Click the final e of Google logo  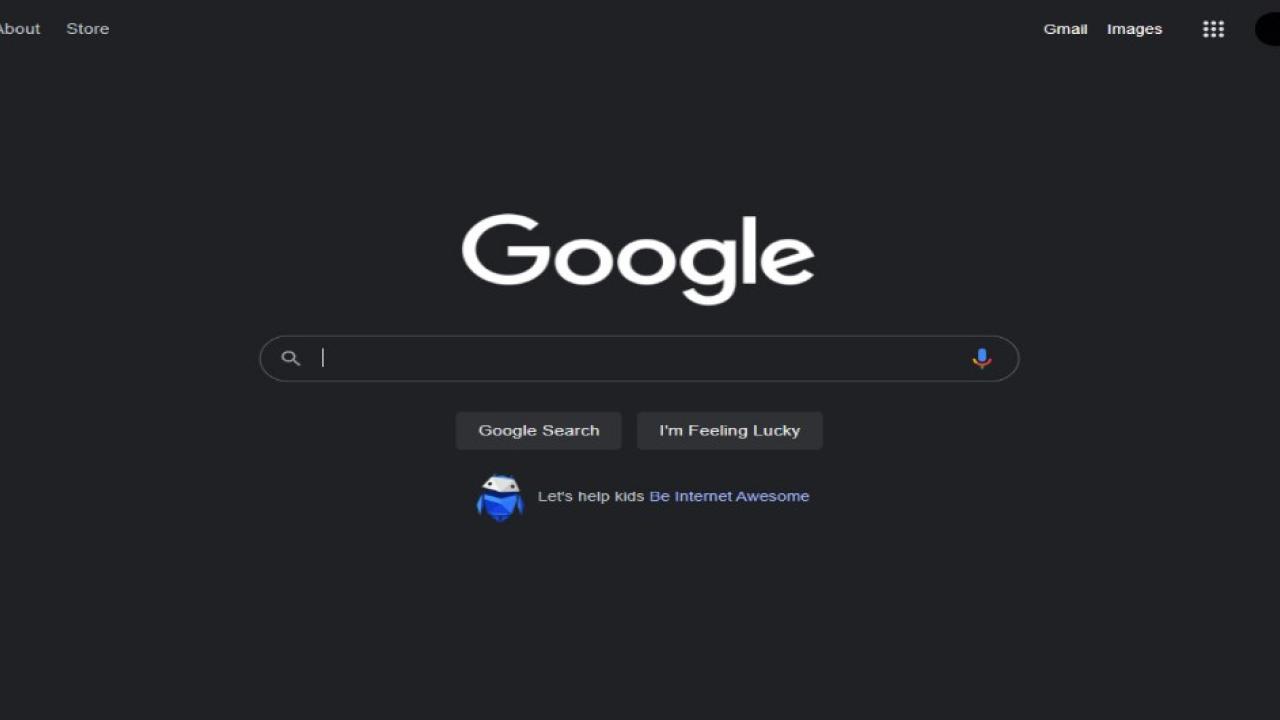787,260
